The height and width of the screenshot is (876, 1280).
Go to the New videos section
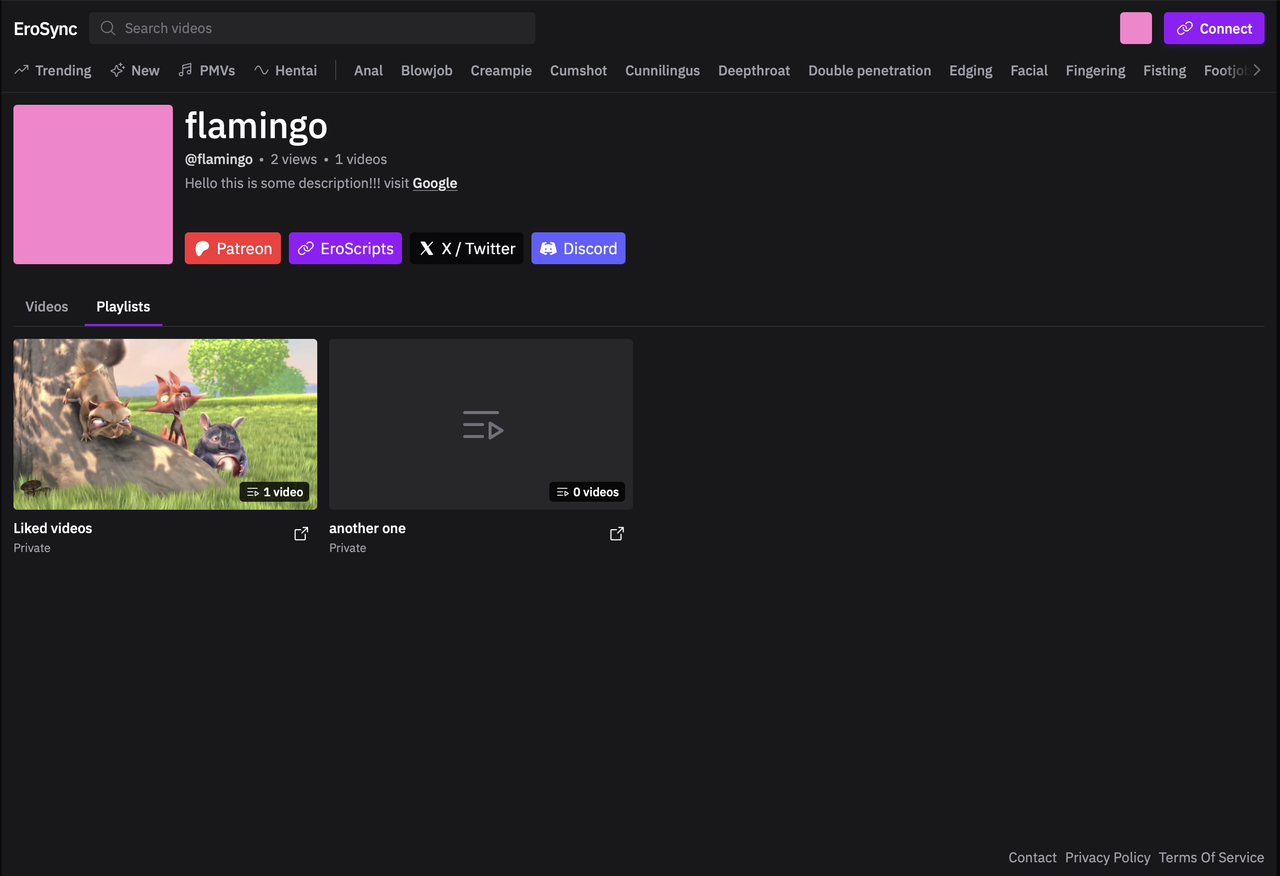coord(135,70)
